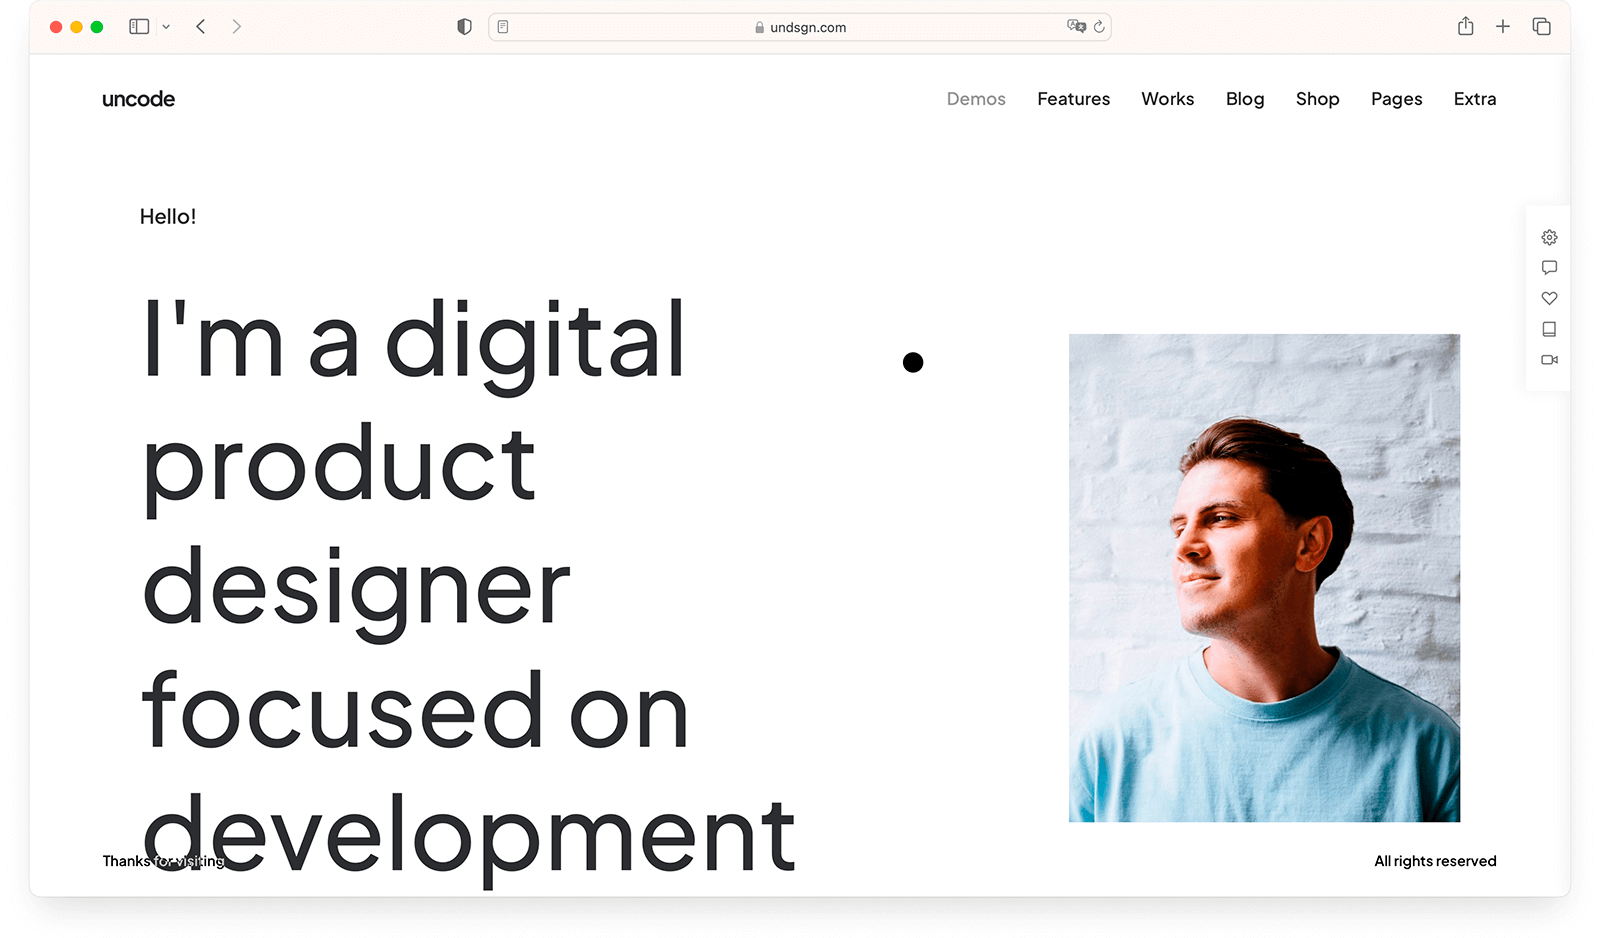This screenshot has height=938, width=1600.
Task: Go back to the previous page
Action: point(201,27)
